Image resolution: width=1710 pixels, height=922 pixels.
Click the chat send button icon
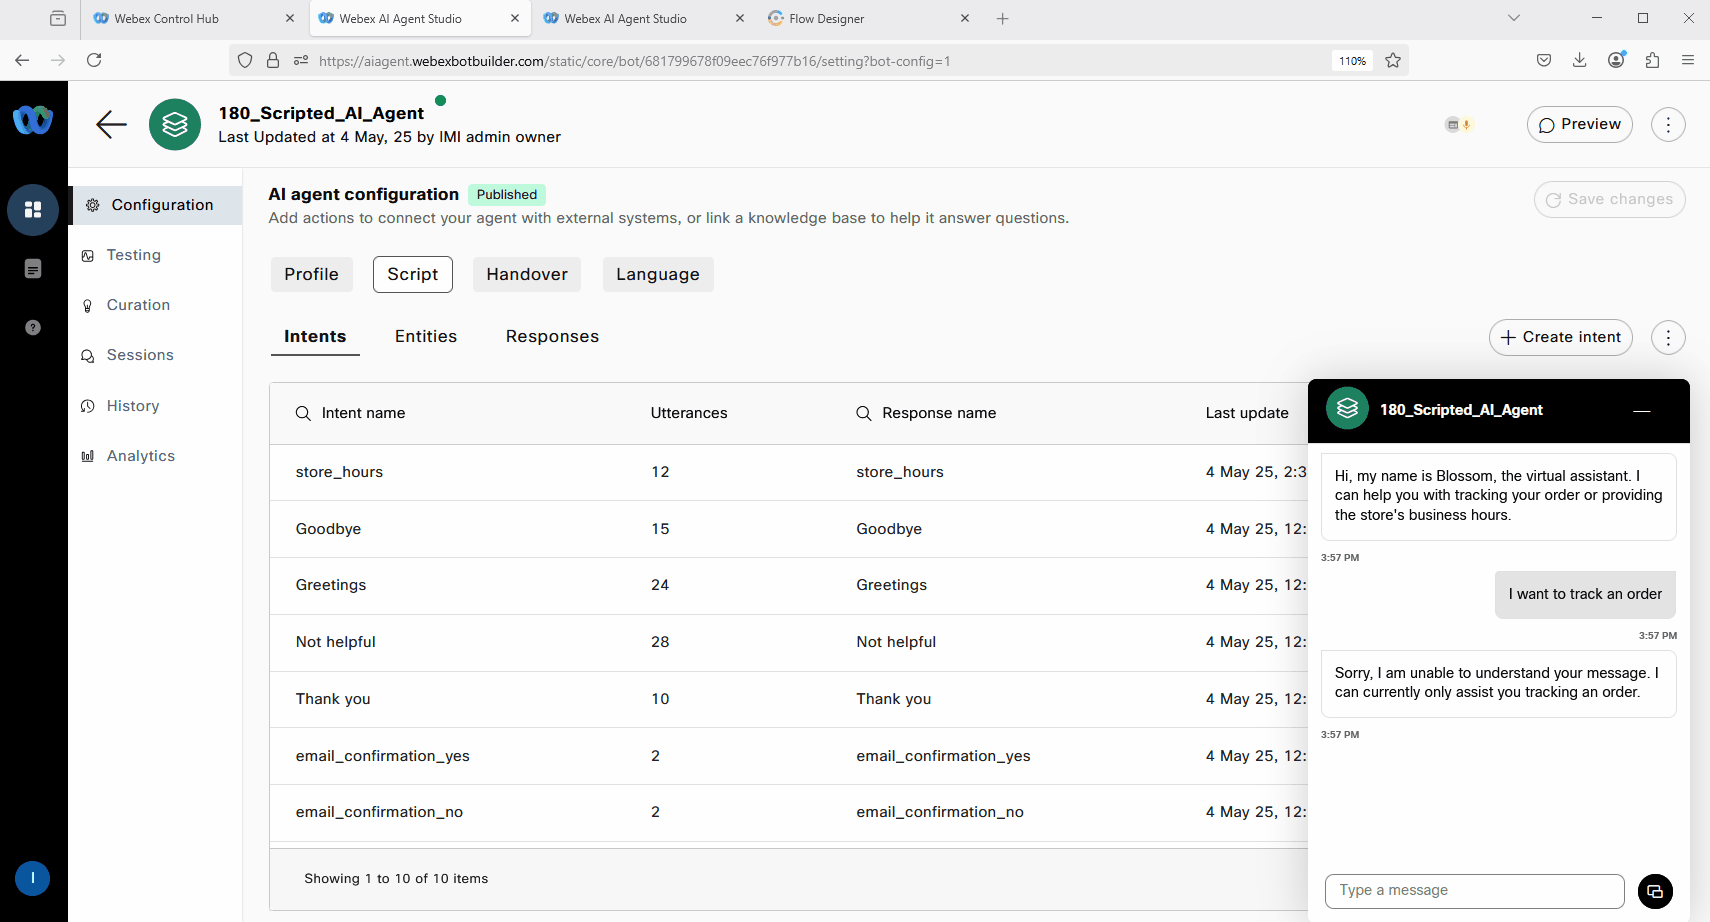point(1654,891)
